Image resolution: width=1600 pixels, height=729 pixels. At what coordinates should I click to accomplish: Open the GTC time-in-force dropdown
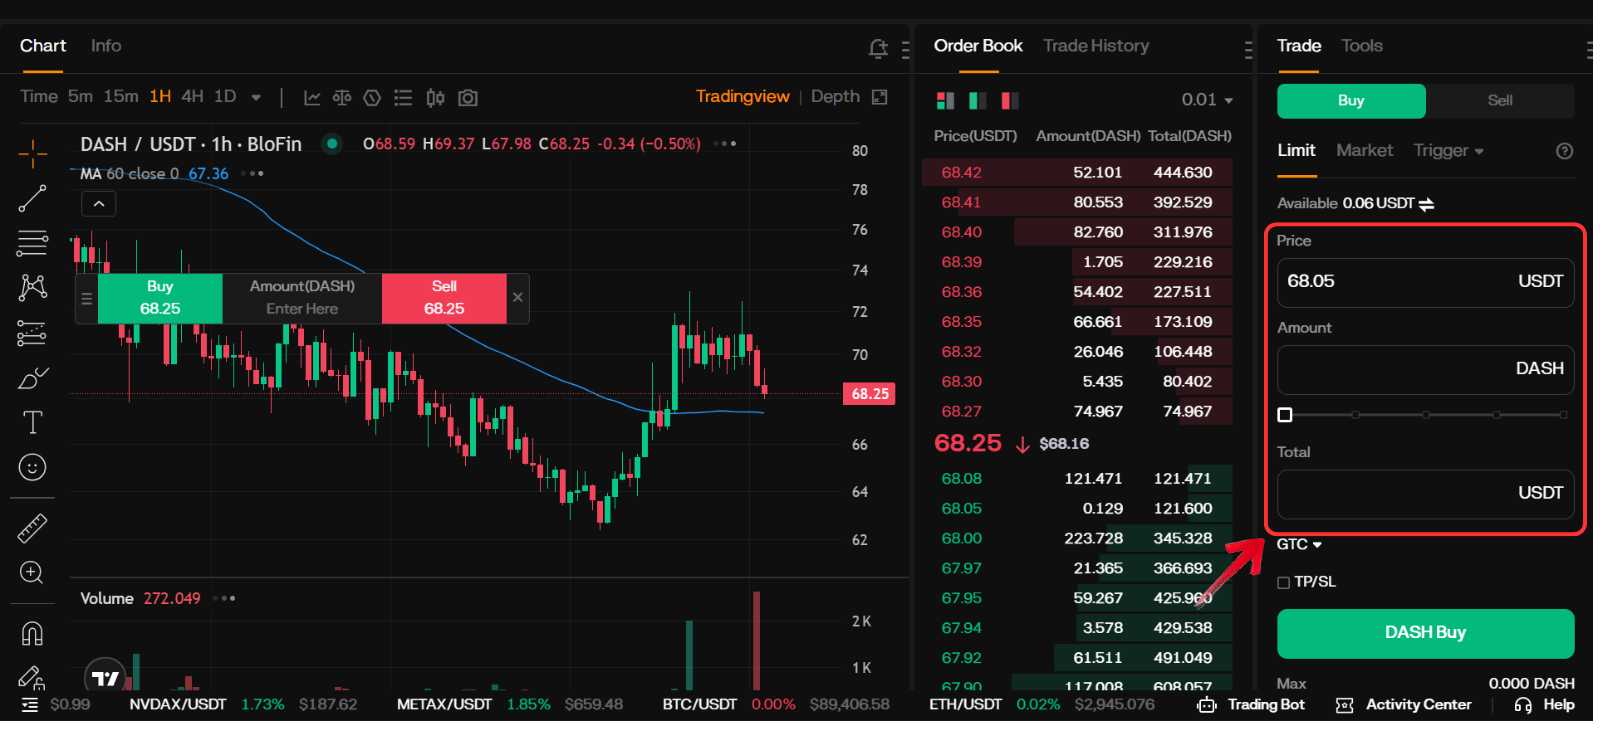coord(1299,545)
